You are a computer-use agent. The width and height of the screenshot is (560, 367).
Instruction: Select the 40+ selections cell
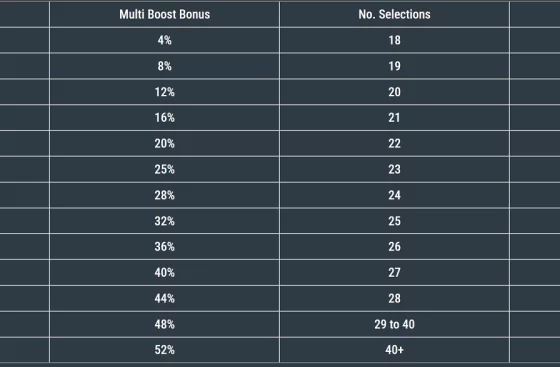pos(394,350)
